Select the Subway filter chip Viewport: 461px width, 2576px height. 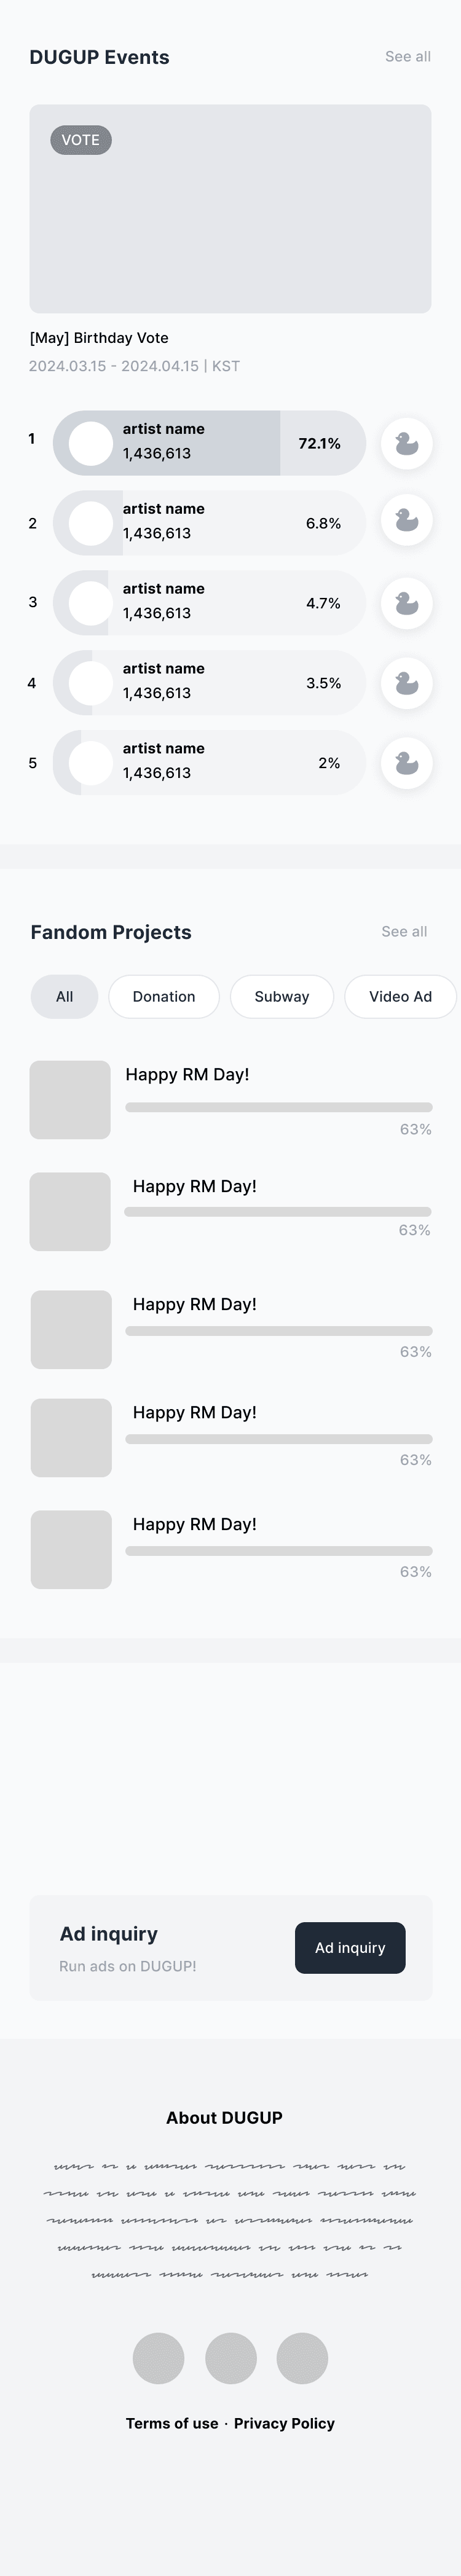click(282, 996)
